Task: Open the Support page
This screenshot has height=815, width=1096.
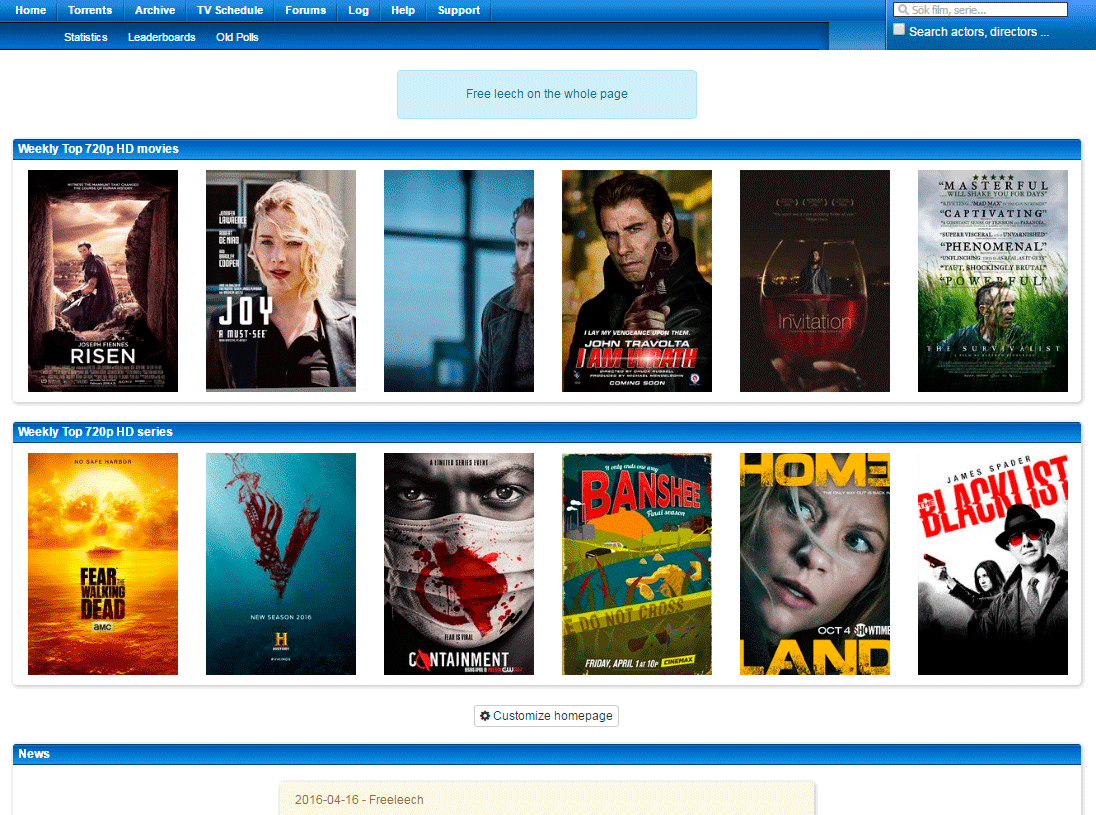Action: point(459,10)
